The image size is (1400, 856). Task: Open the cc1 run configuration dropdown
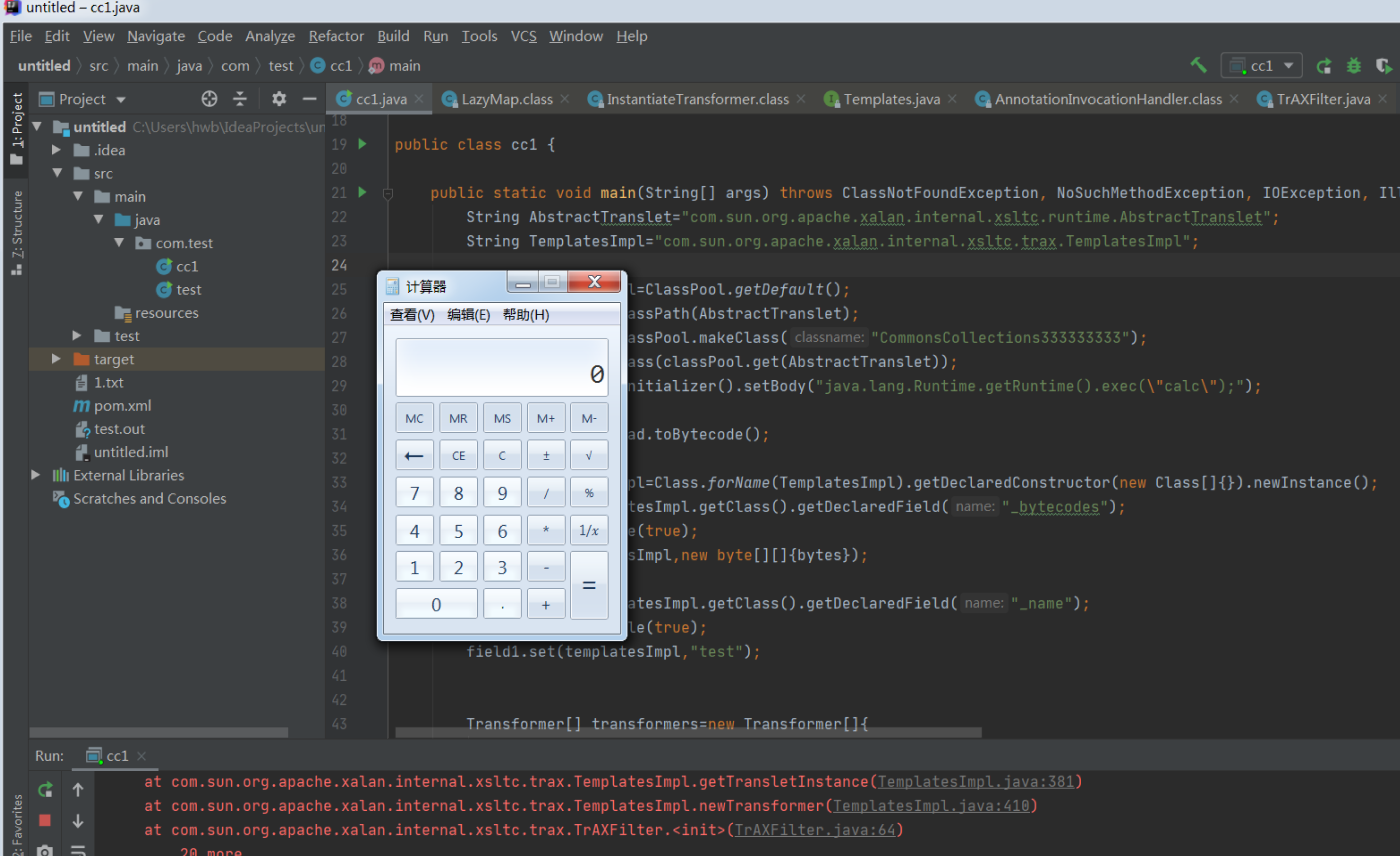1261,65
